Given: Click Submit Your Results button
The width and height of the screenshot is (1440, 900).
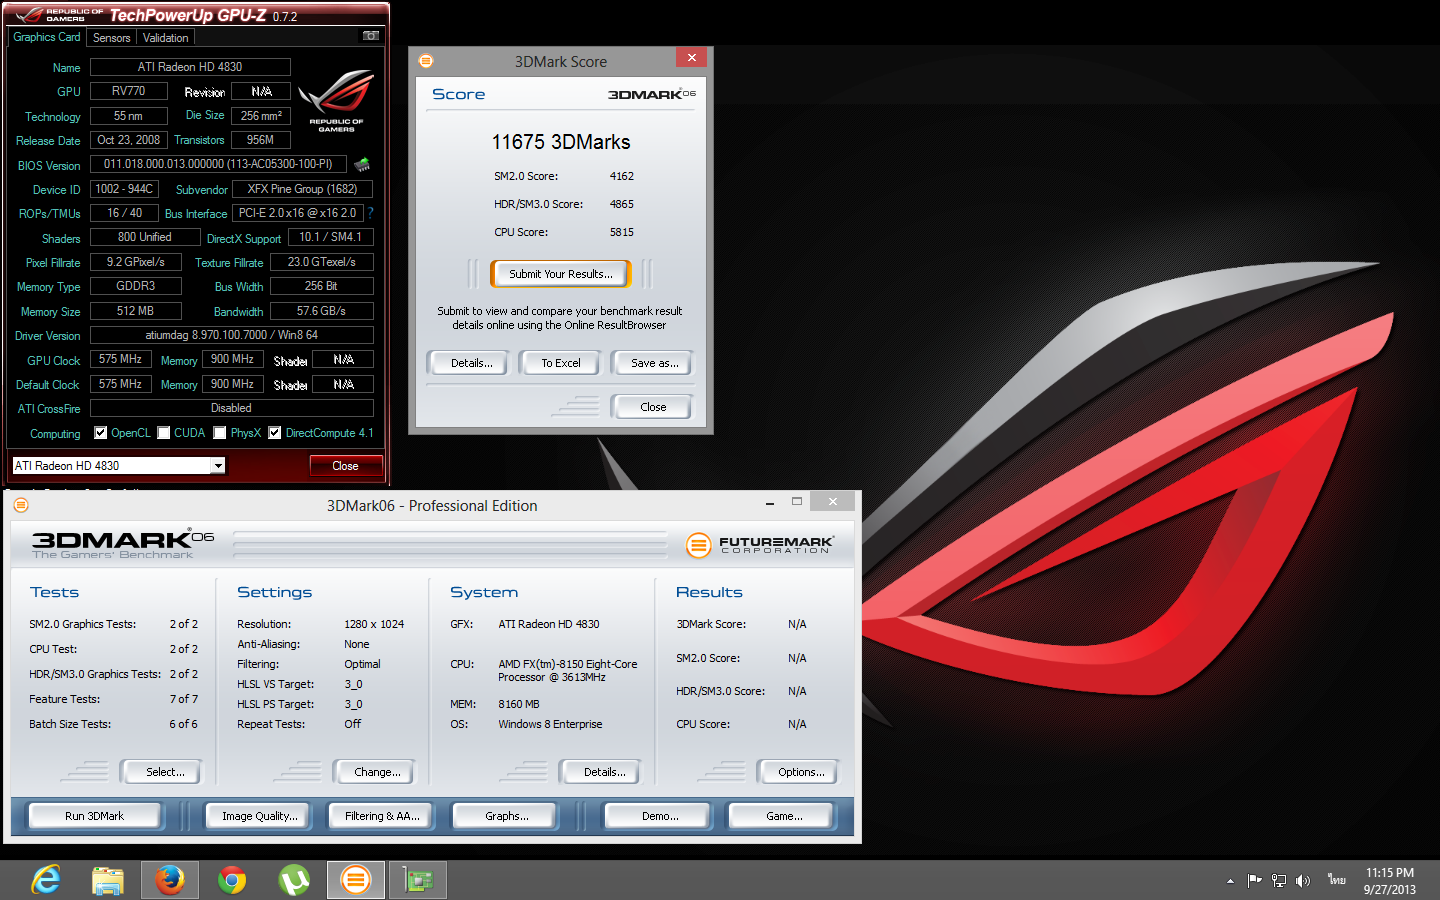Looking at the screenshot, I should pos(561,274).
